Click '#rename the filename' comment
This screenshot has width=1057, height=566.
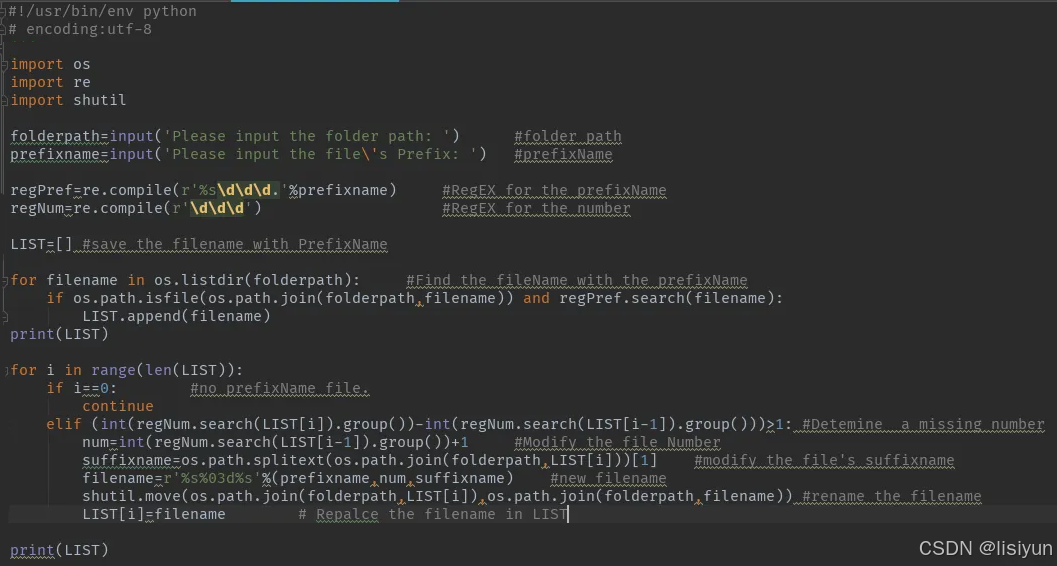[x=891, y=496]
